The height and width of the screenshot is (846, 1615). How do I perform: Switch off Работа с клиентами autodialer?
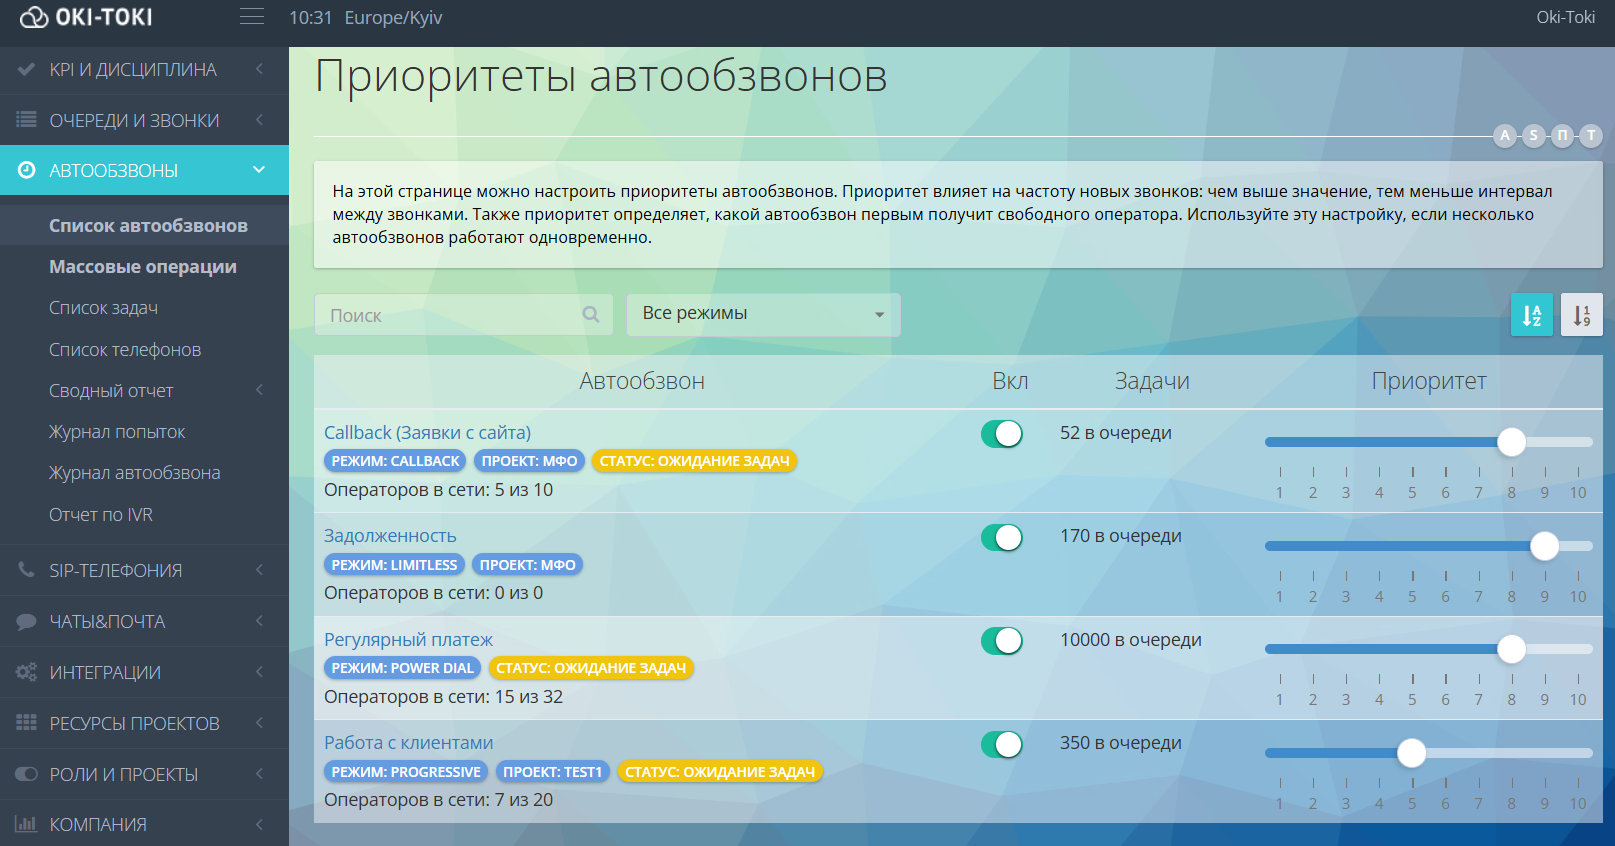pos(1002,744)
